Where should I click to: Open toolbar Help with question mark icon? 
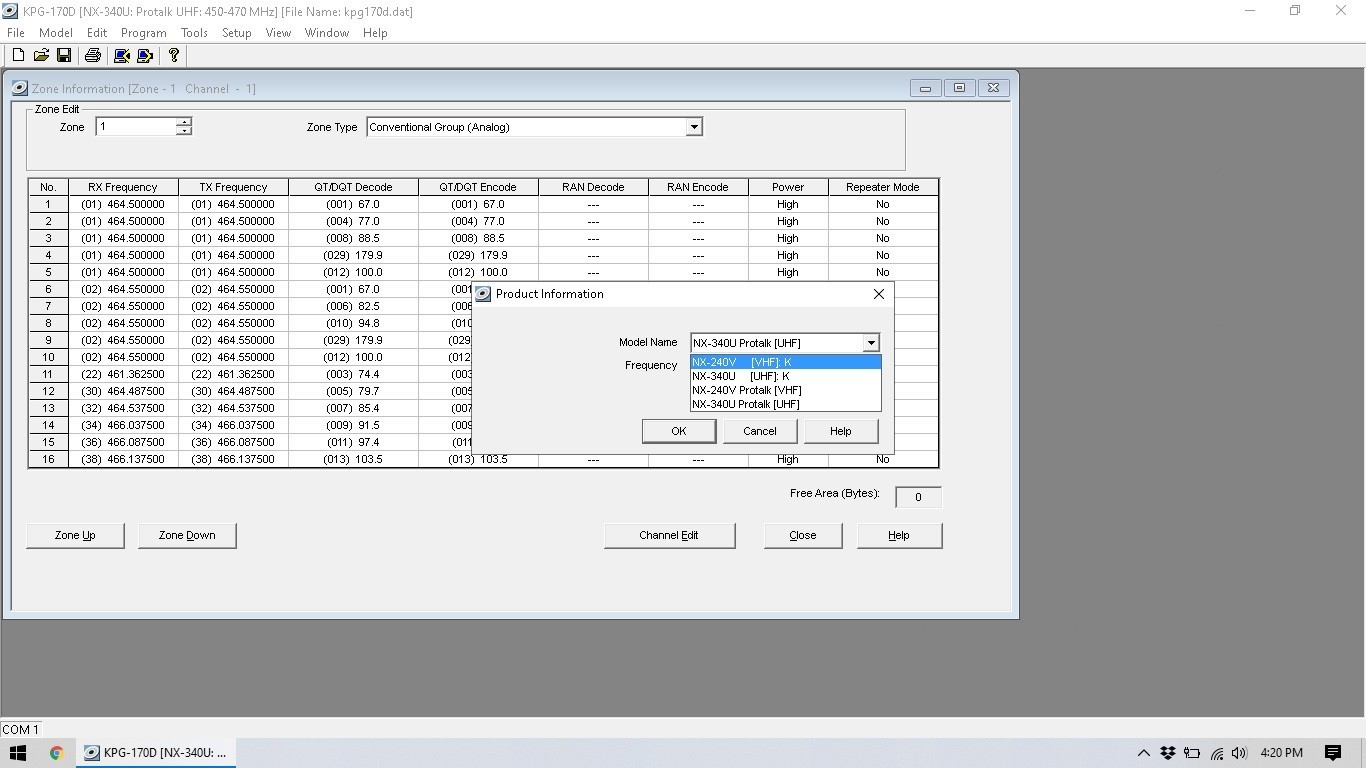coord(172,55)
